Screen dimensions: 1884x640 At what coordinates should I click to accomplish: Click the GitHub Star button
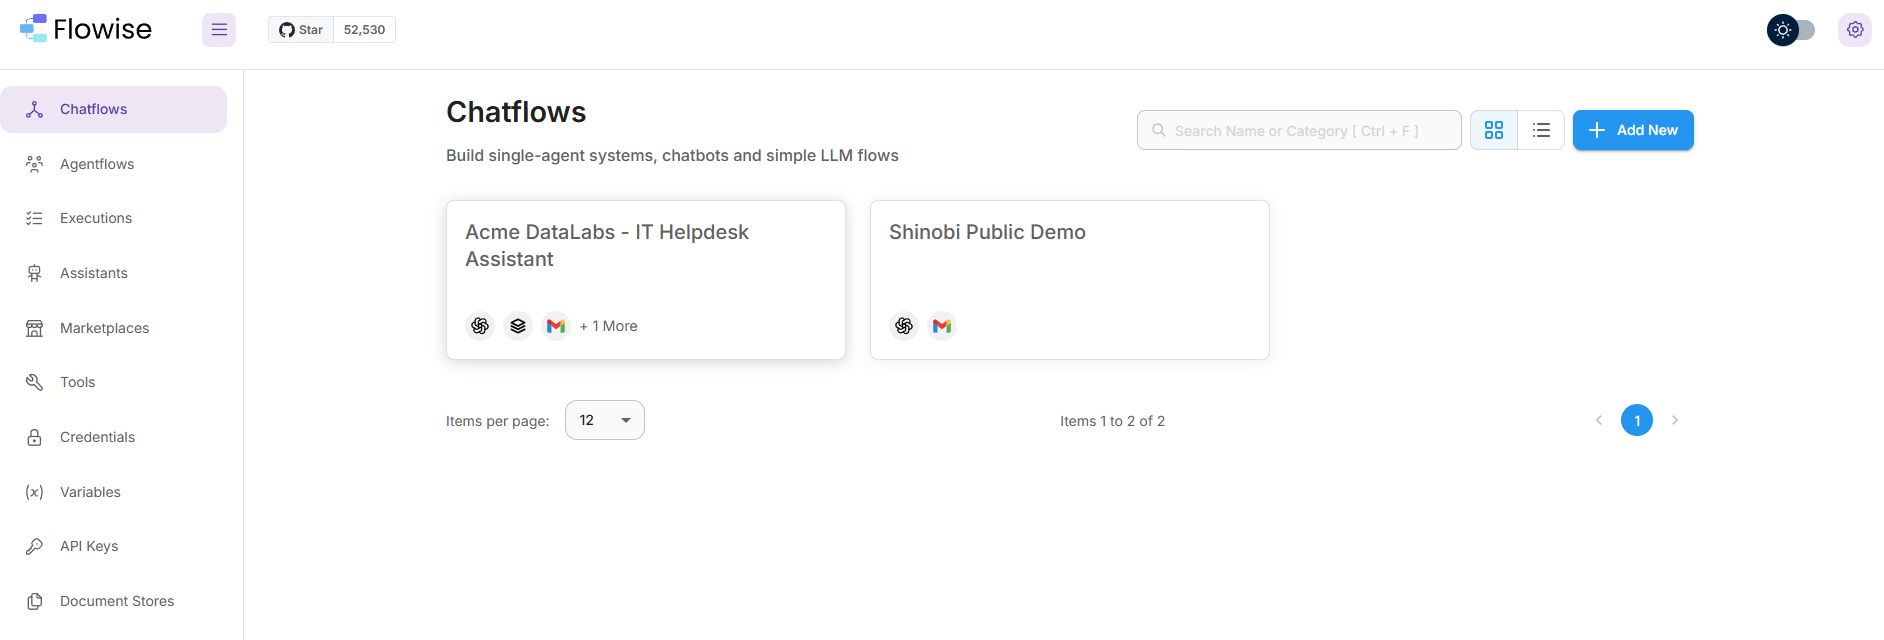(301, 30)
